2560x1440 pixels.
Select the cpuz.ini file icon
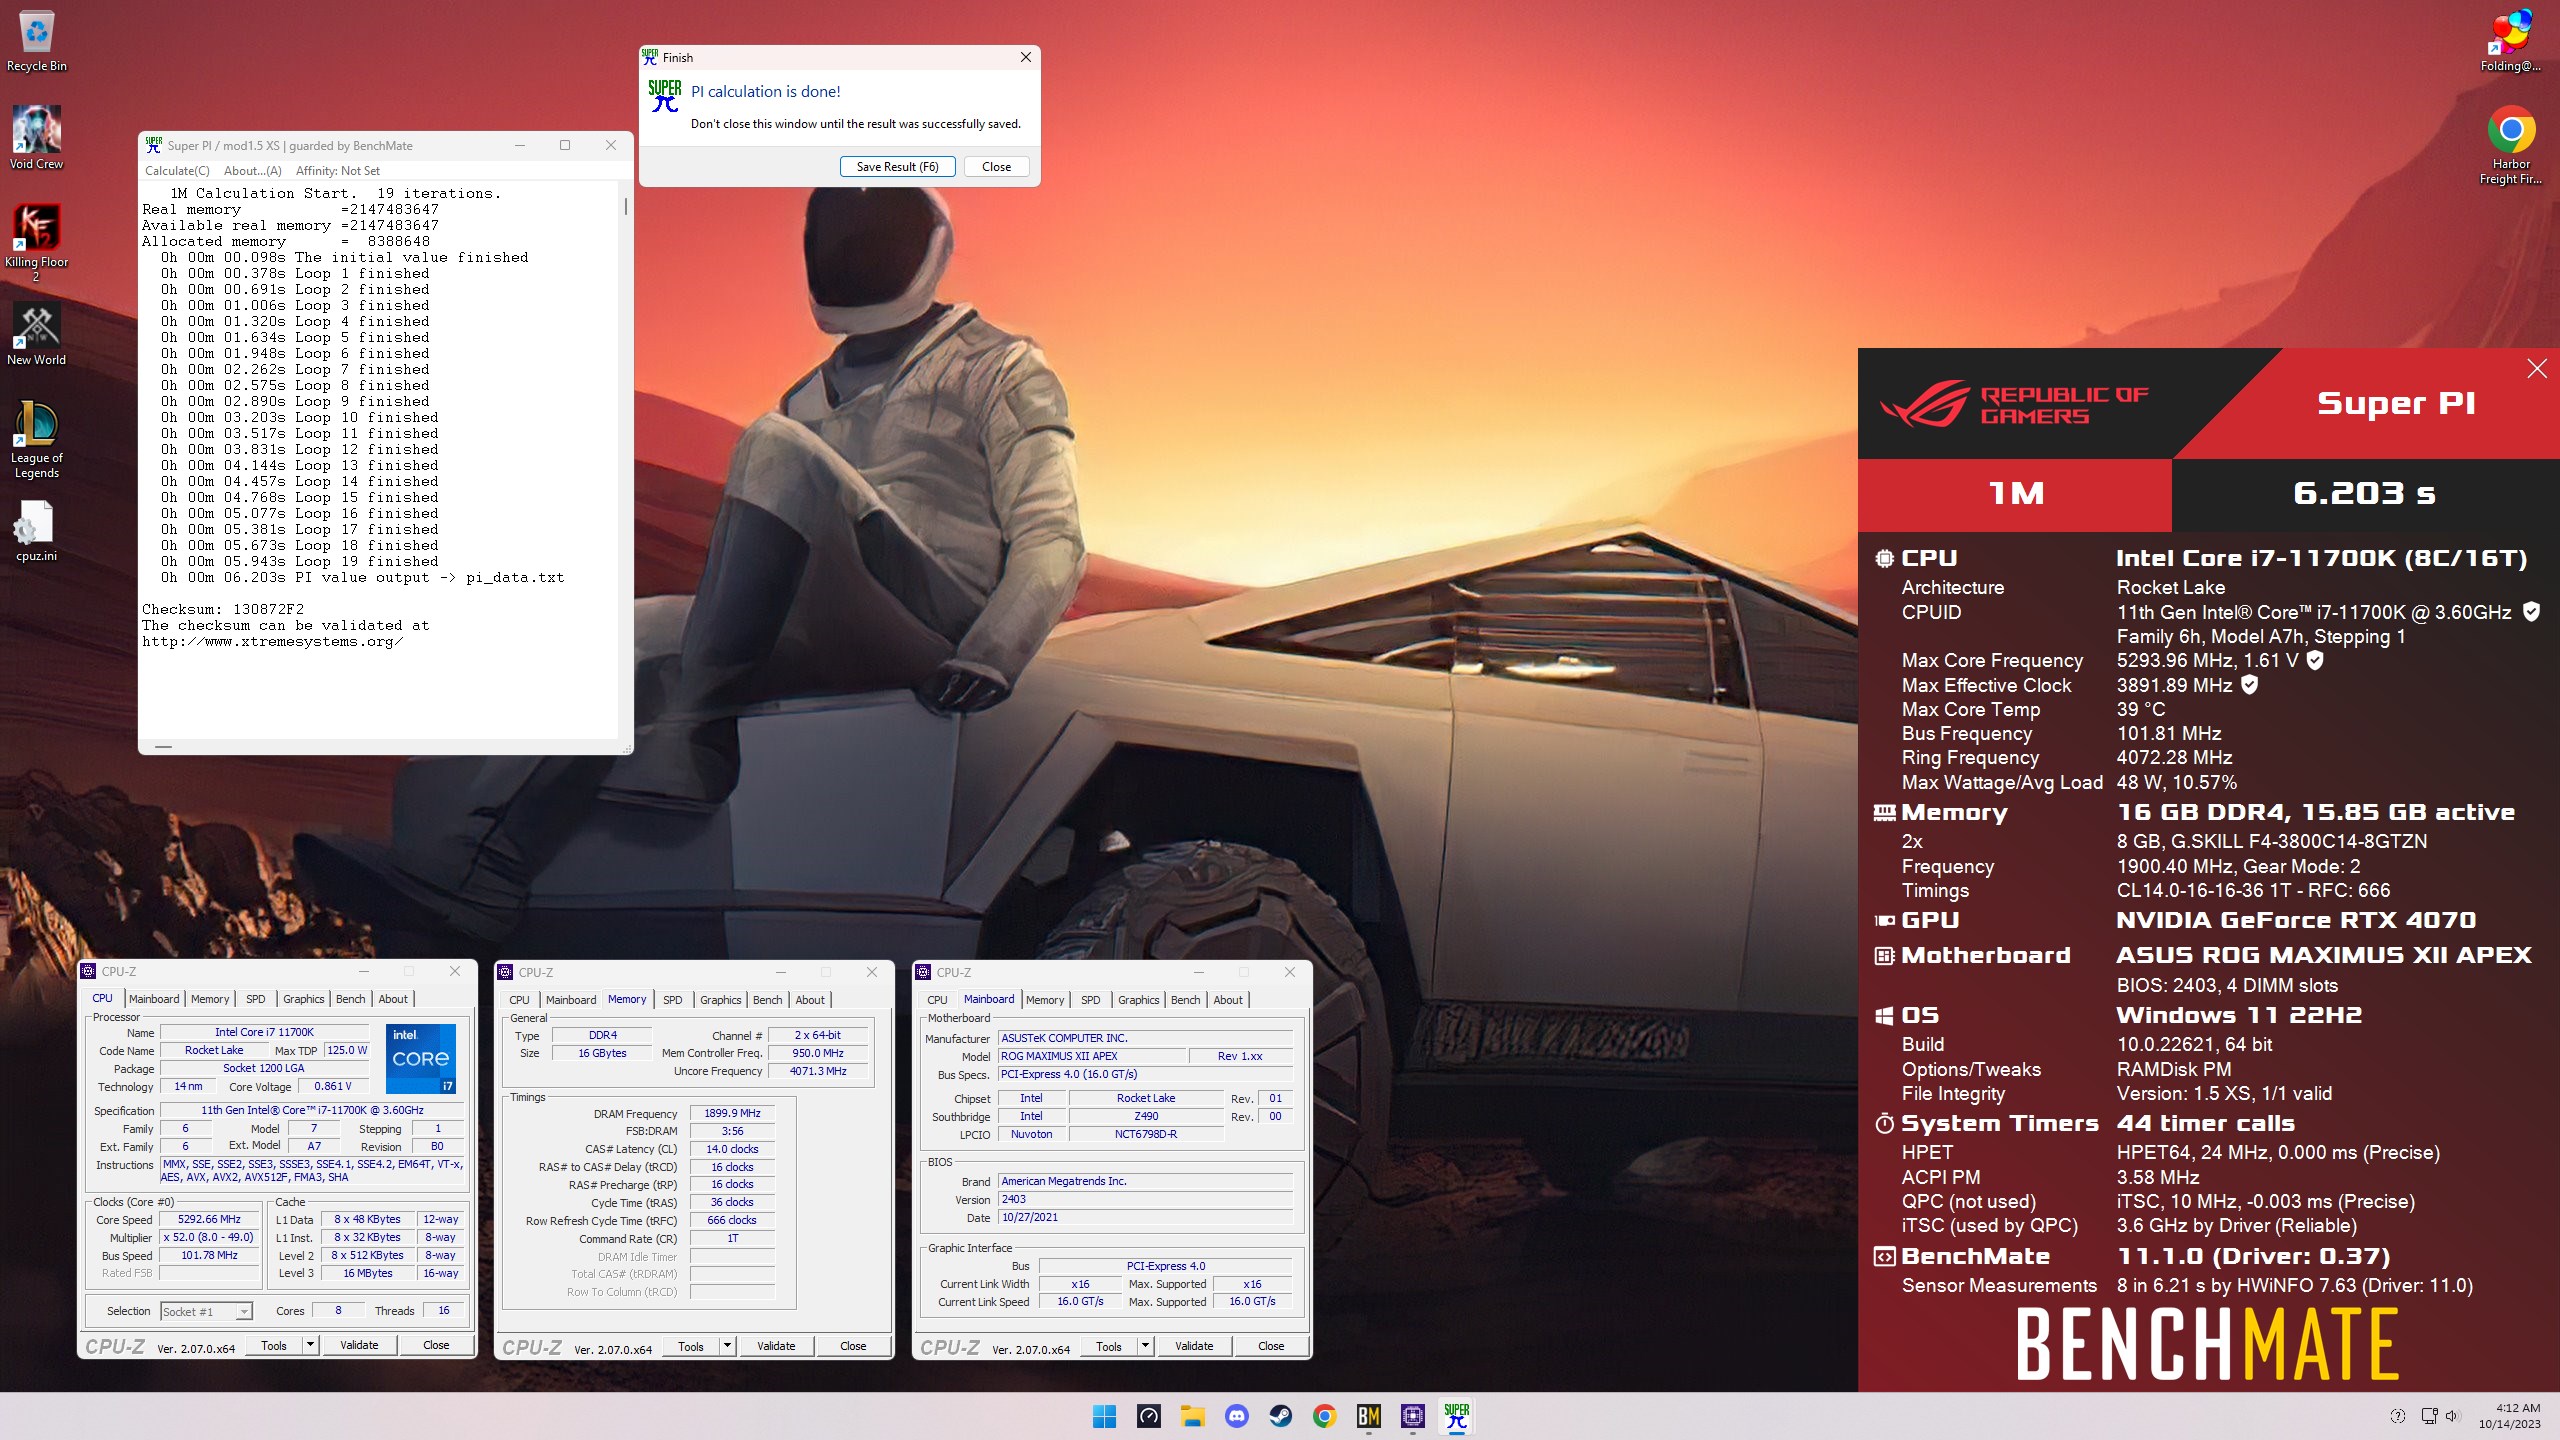pyautogui.click(x=37, y=530)
